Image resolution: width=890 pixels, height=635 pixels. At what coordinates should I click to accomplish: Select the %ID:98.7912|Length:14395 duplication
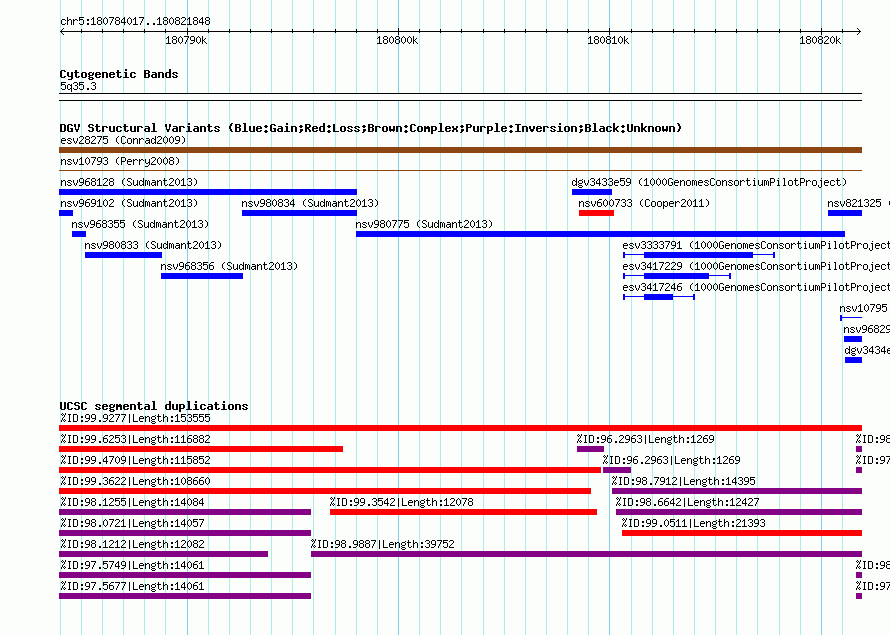[737, 491]
